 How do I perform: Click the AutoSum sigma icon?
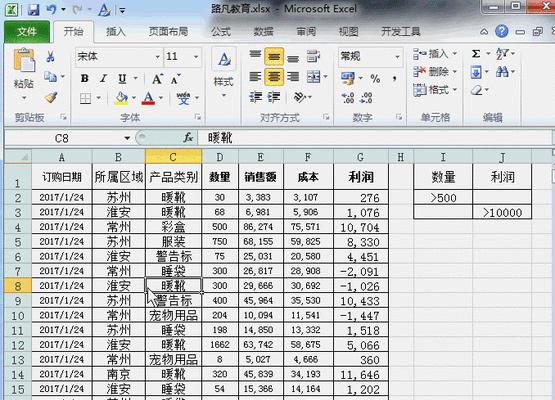[476, 54]
